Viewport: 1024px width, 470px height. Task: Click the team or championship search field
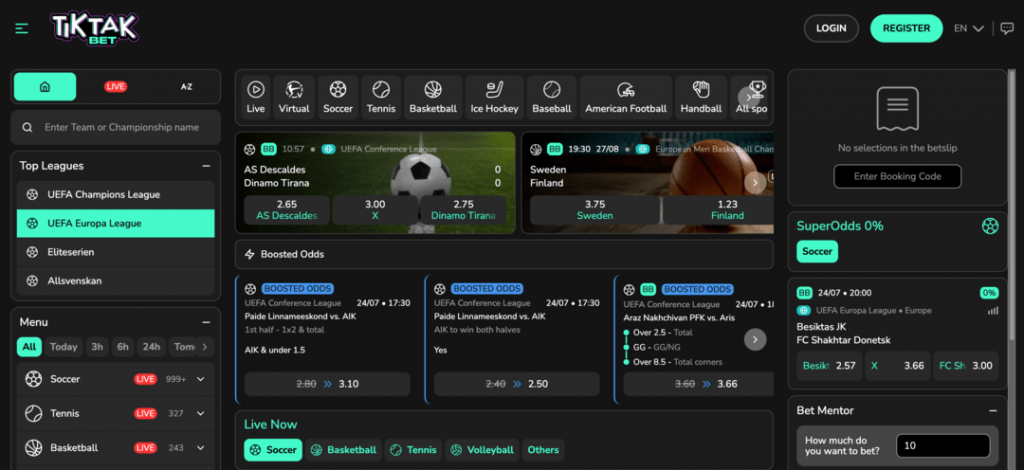116,128
